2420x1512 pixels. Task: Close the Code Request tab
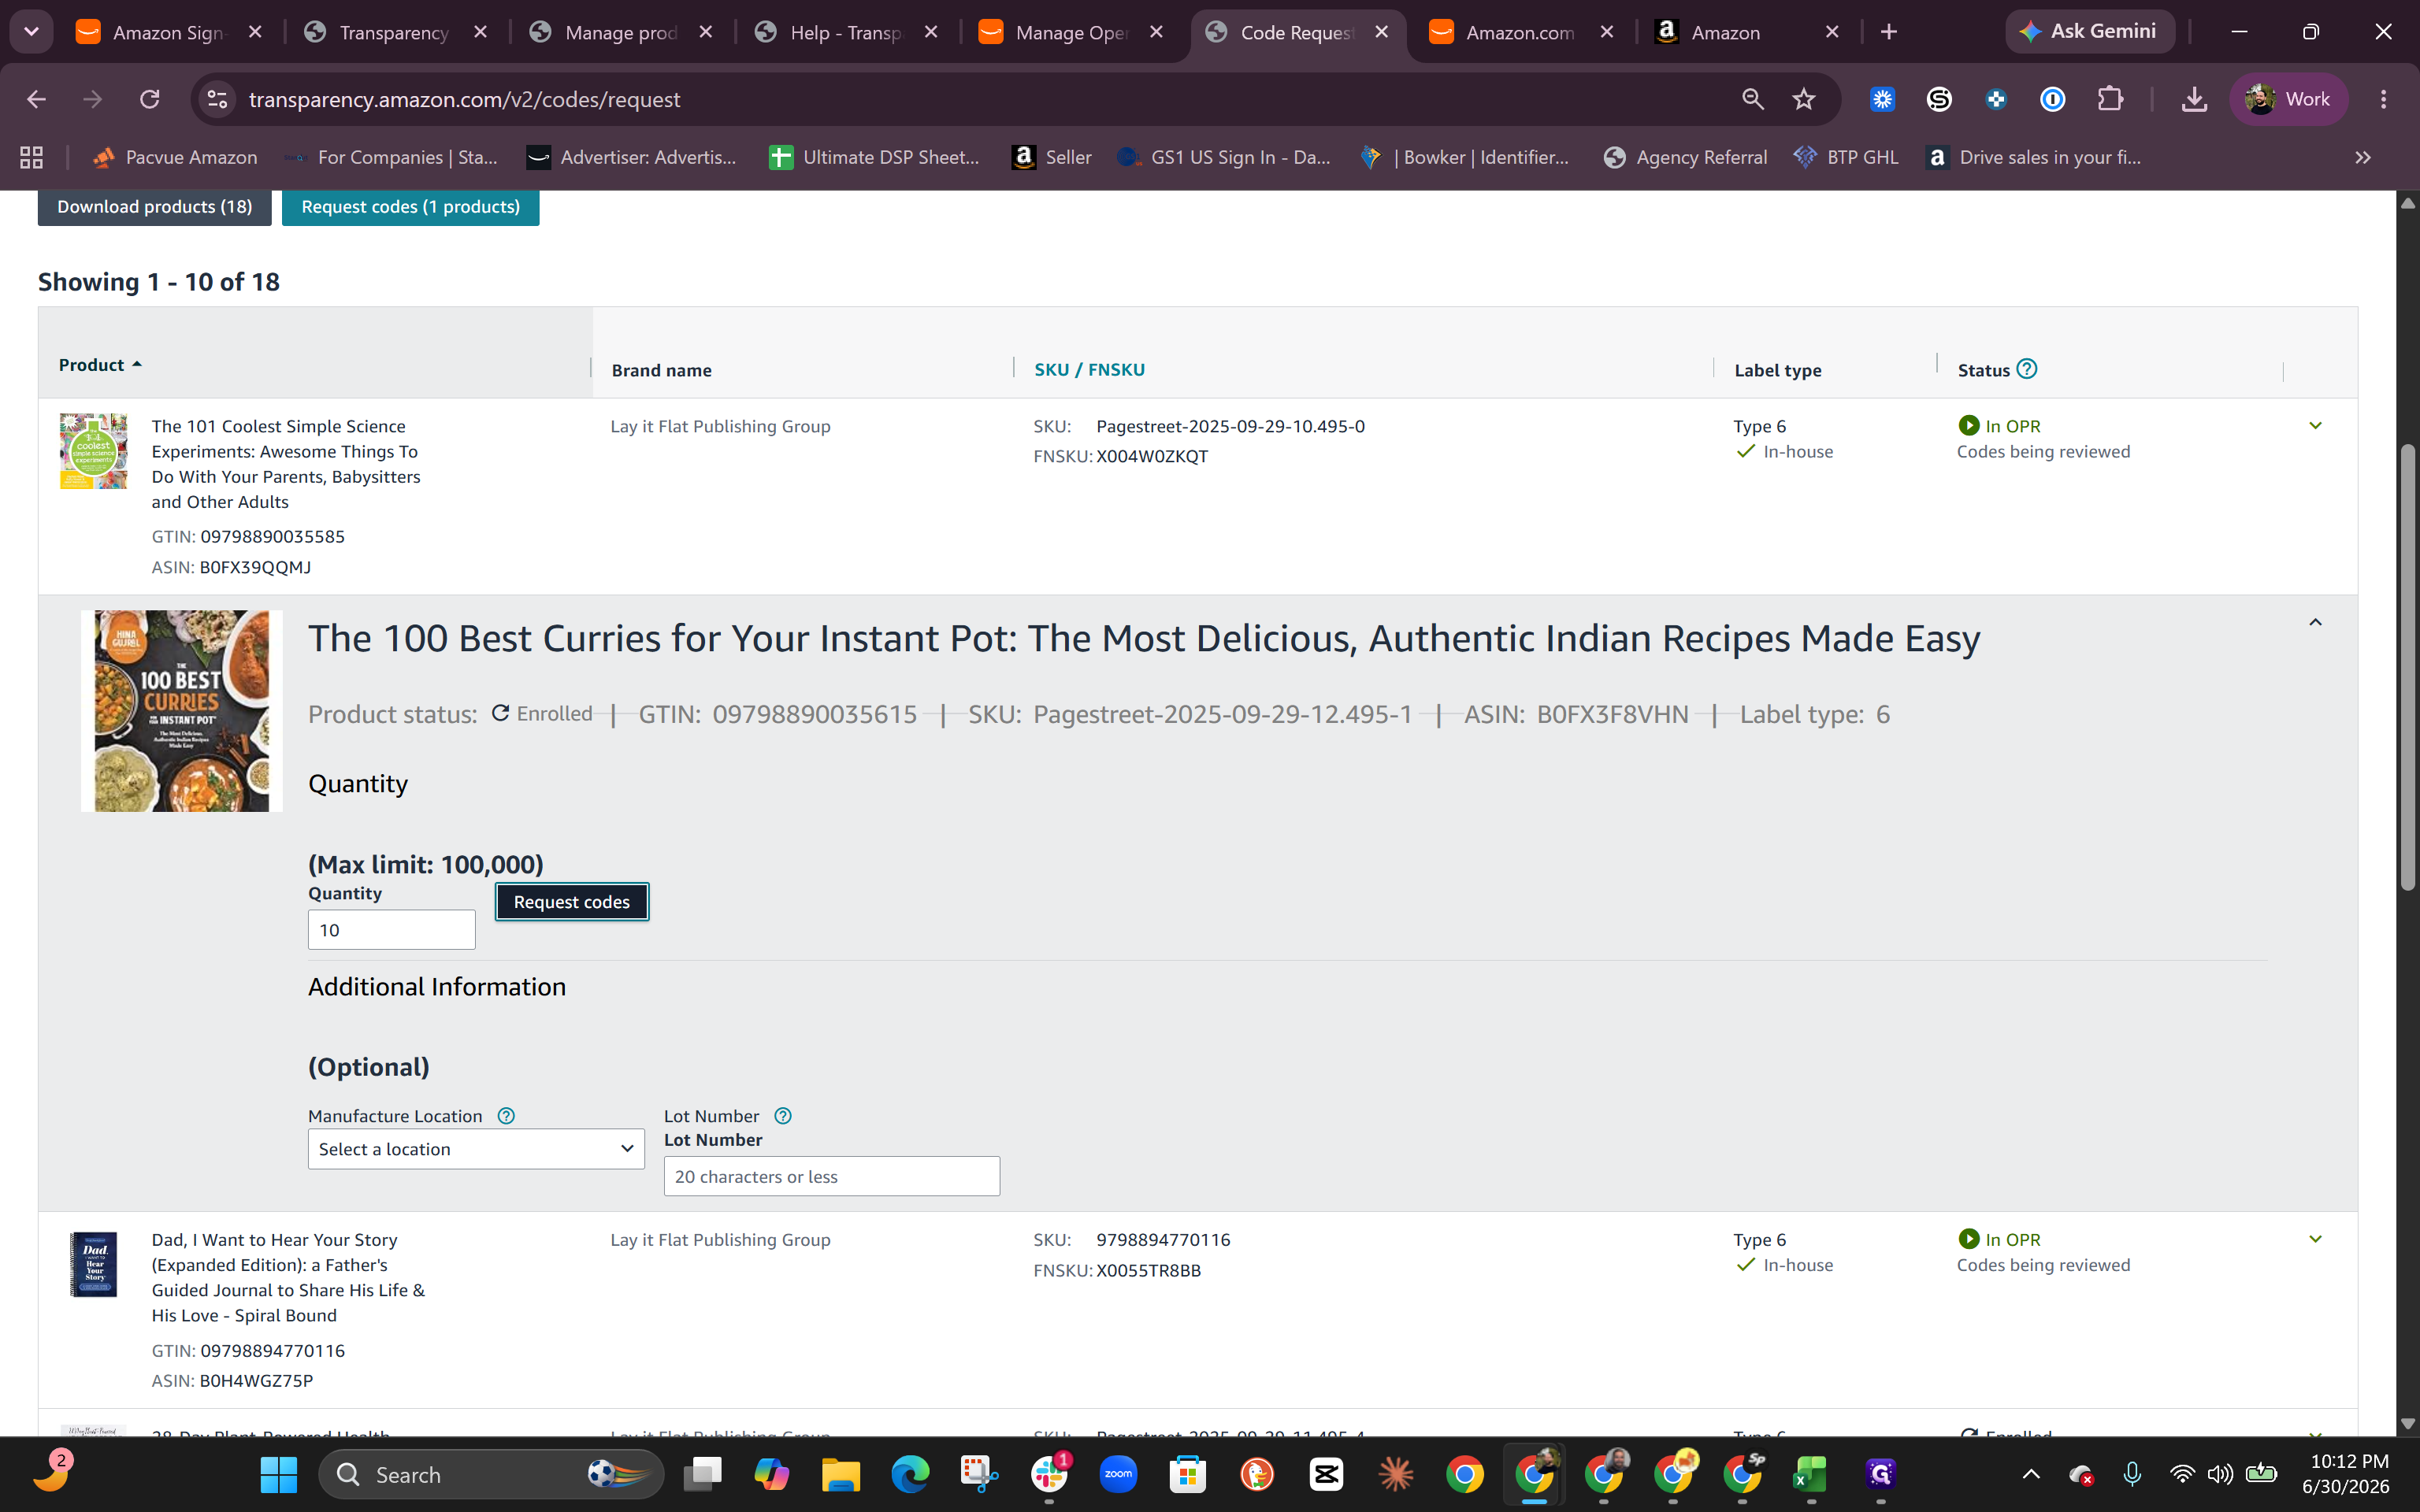click(x=1382, y=32)
